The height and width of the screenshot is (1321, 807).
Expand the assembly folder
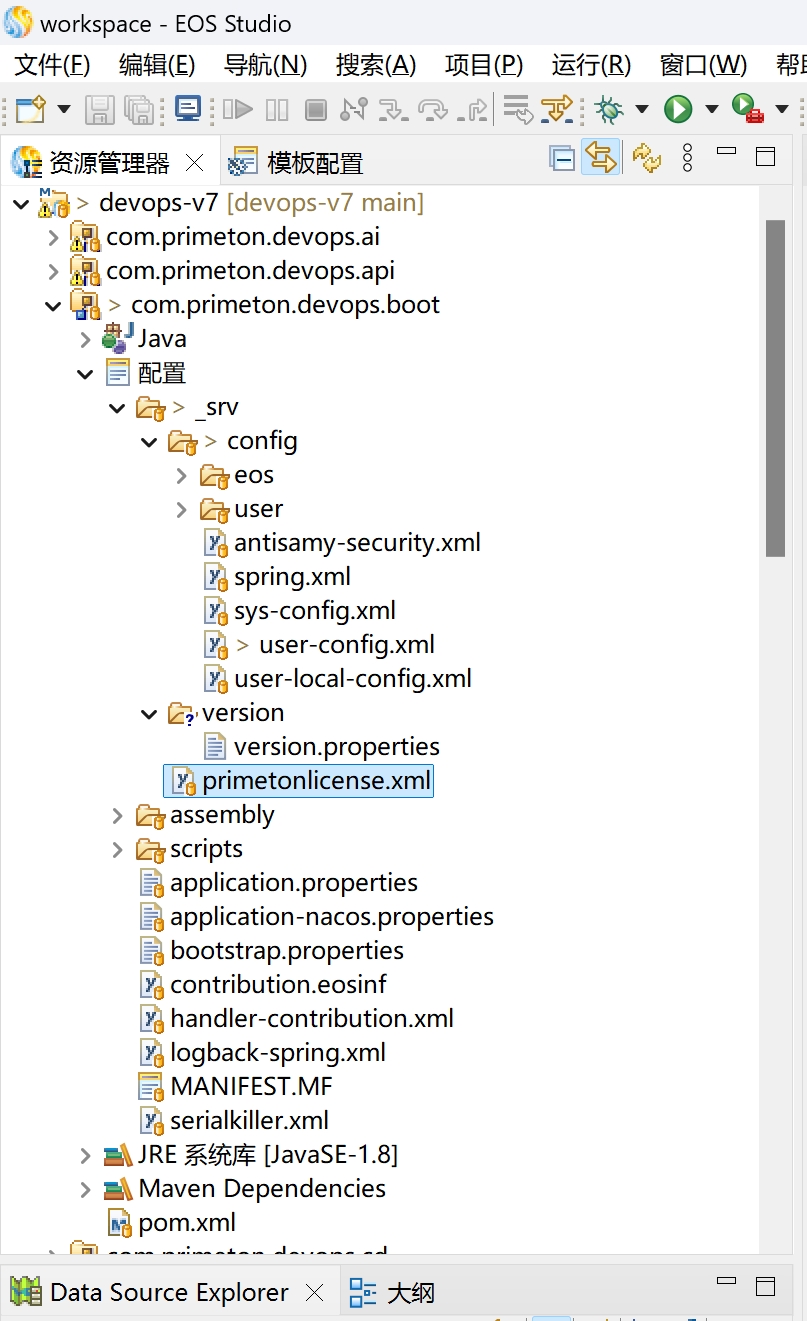pyautogui.click(x=118, y=816)
